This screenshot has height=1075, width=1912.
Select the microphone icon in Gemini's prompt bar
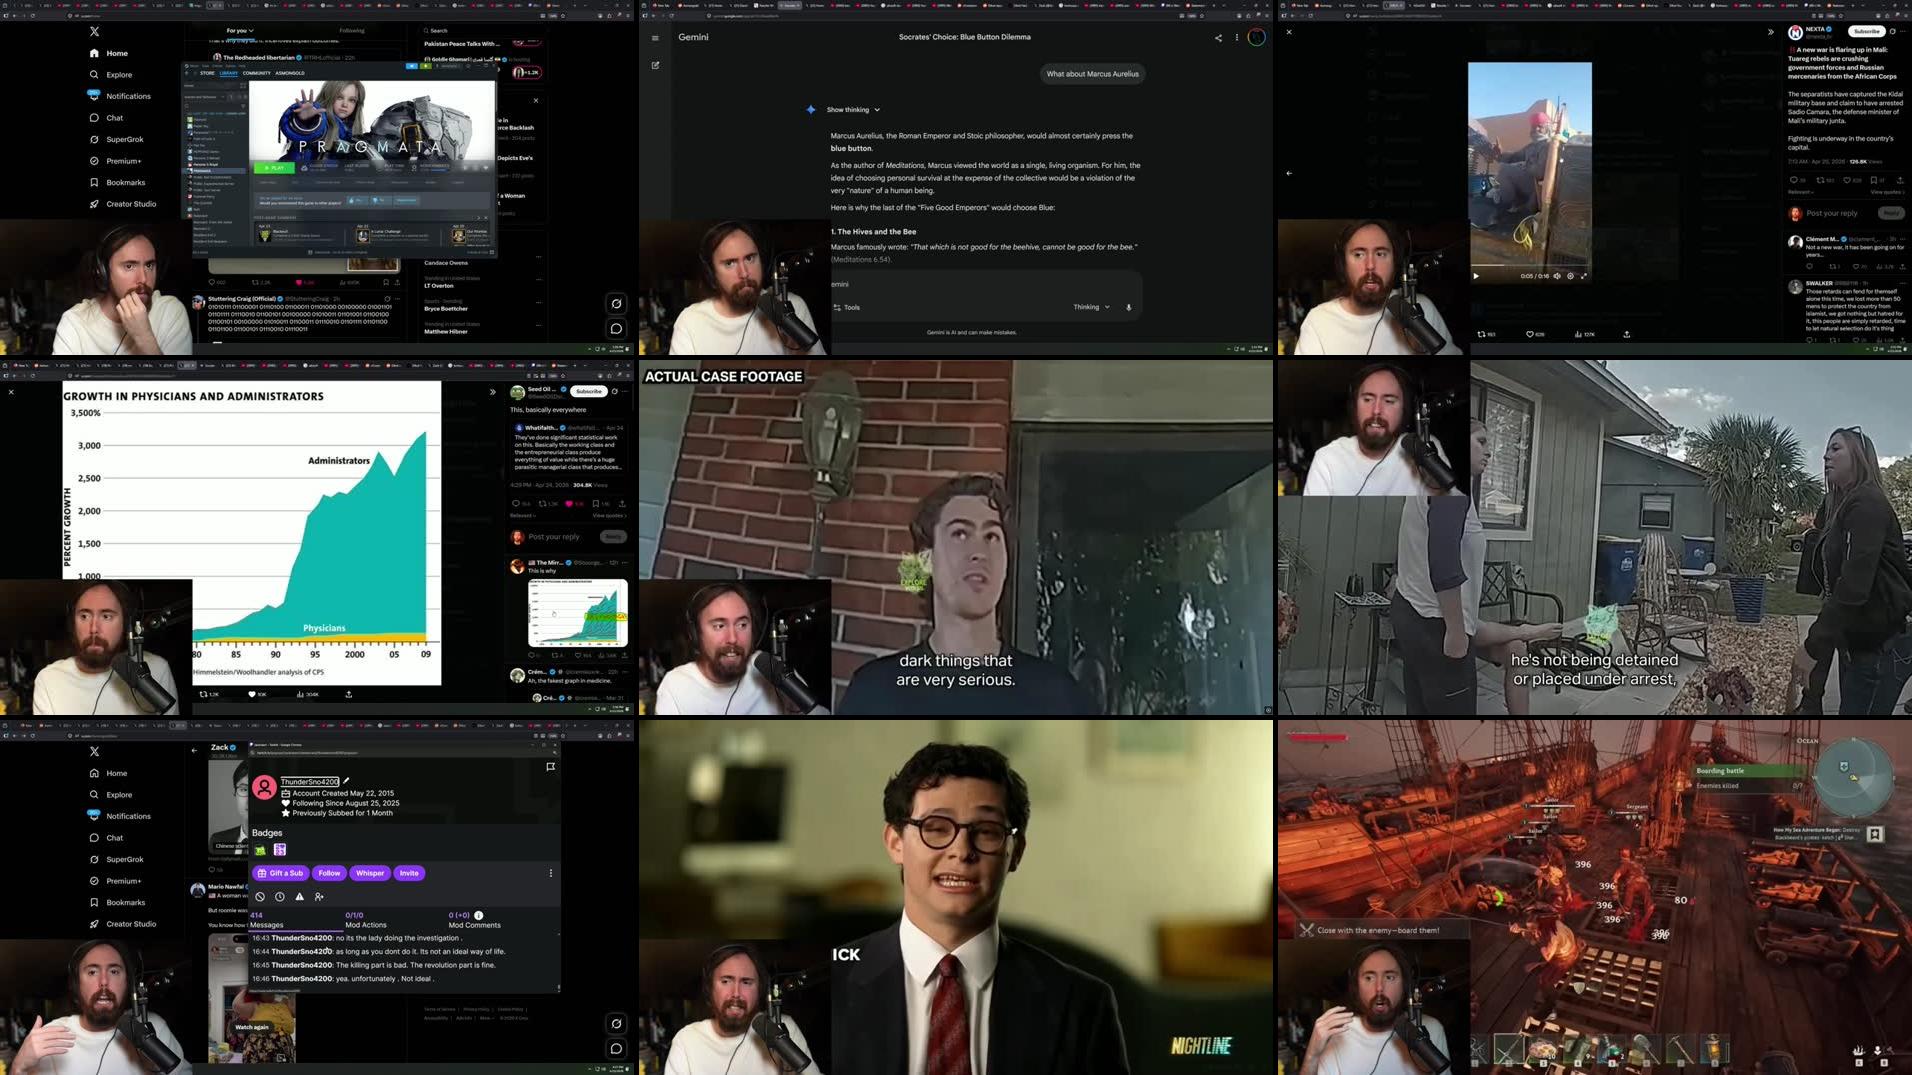(x=1128, y=307)
